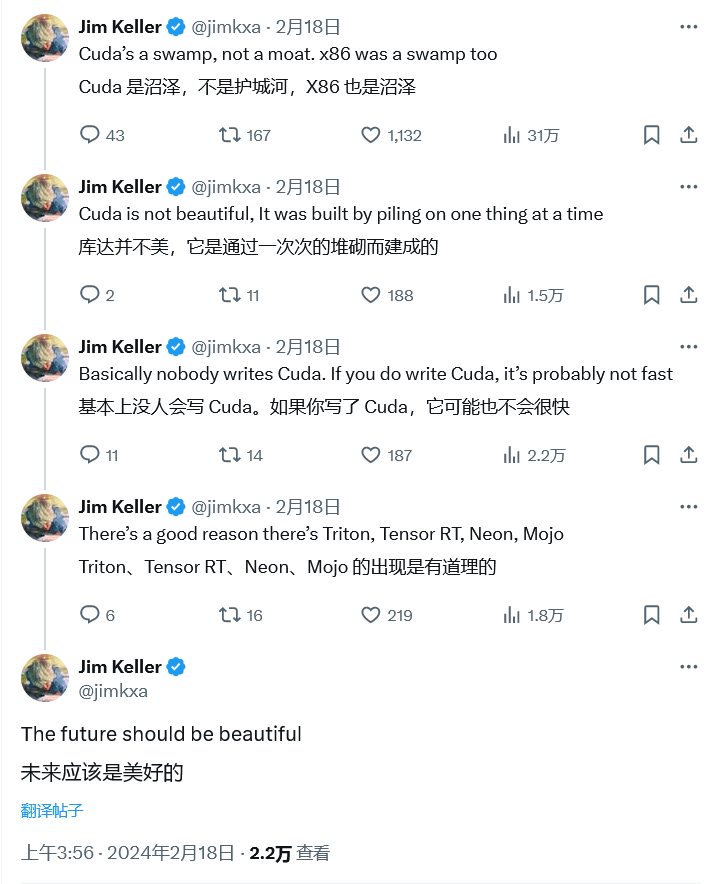Retweet the 'Basically nobody writes Cuda' tweet

click(x=229, y=455)
